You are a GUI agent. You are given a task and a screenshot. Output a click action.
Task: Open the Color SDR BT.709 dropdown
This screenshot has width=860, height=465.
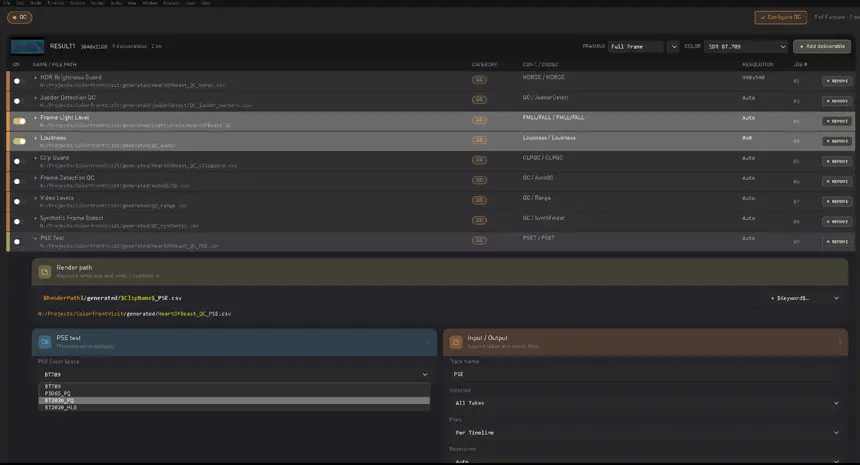pos(746,47)
